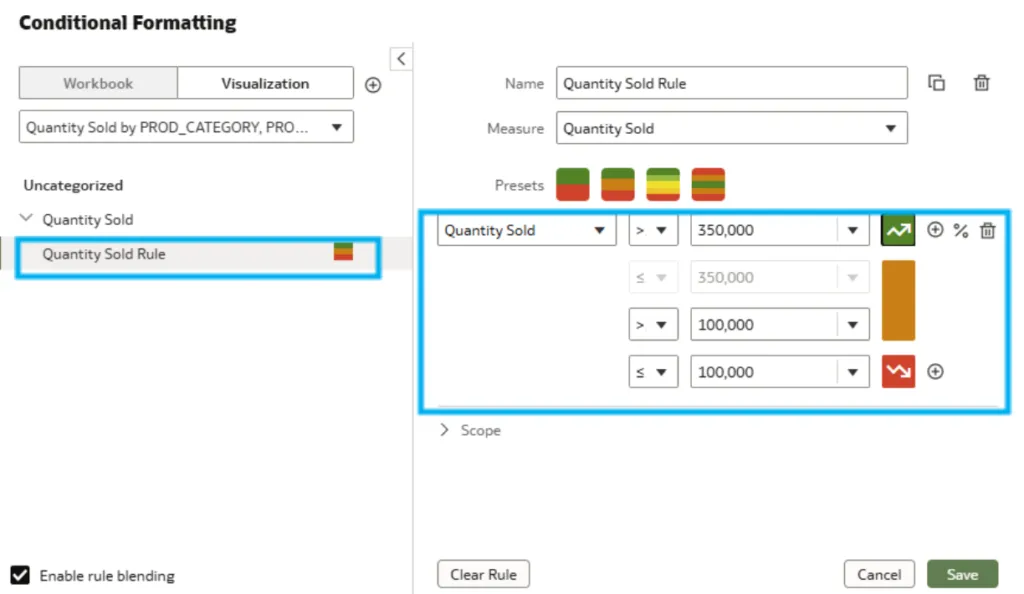Delete the rule using the top trash icon
This screenshot has height=594, width=1024.
(x=981, y=84)
